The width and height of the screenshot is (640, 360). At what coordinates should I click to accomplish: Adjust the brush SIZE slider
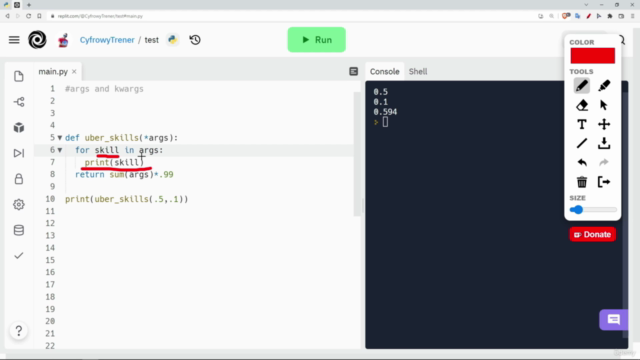593,210
